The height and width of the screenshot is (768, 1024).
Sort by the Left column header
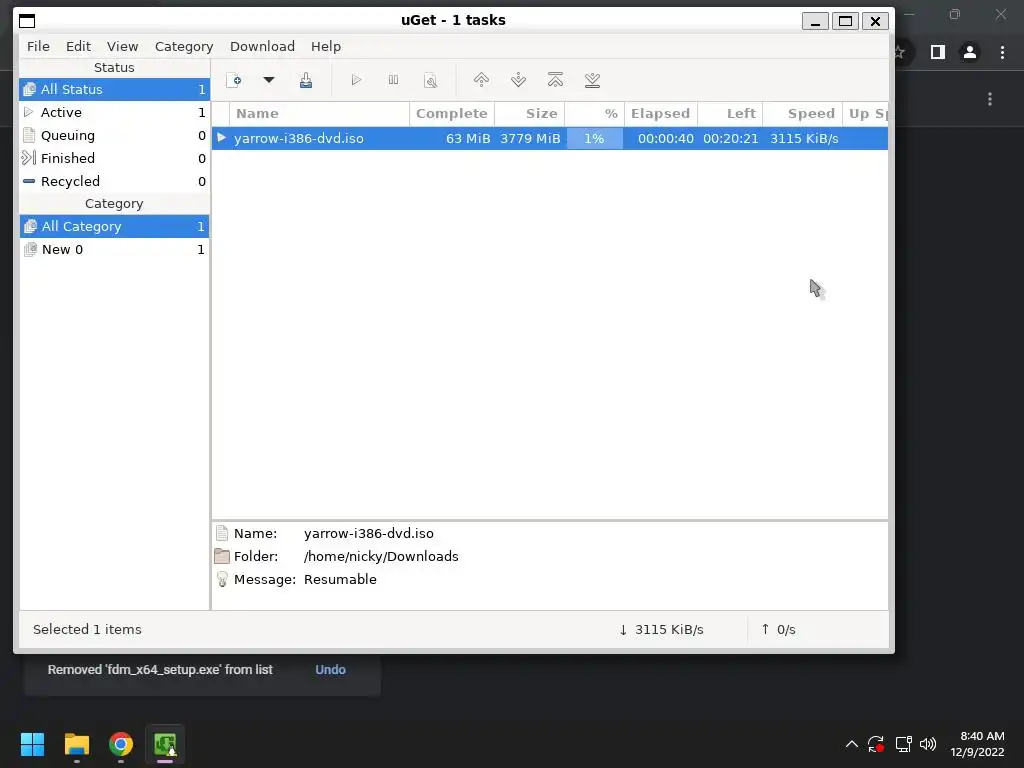[x=730, y=114]
